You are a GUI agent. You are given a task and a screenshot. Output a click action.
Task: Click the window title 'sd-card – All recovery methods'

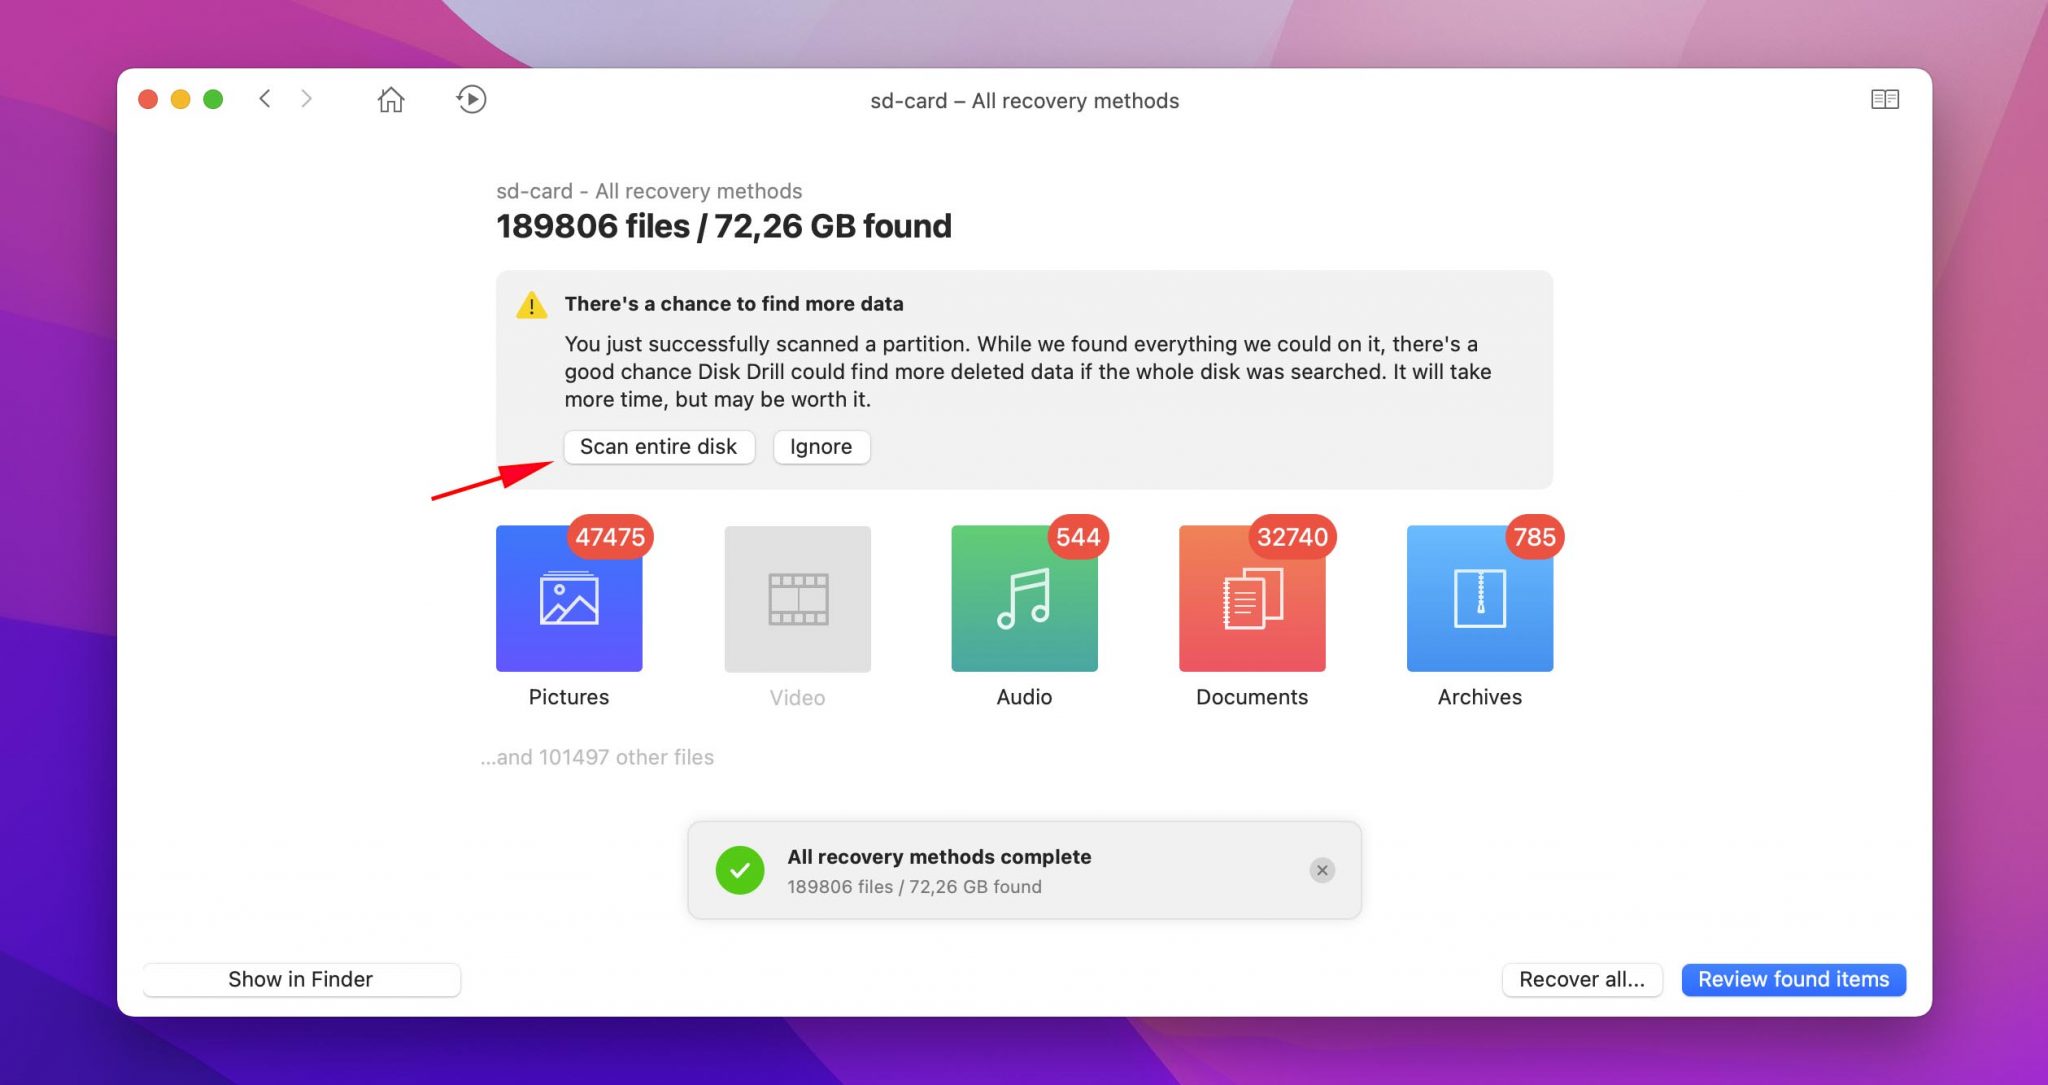[x=1025, y=101]
